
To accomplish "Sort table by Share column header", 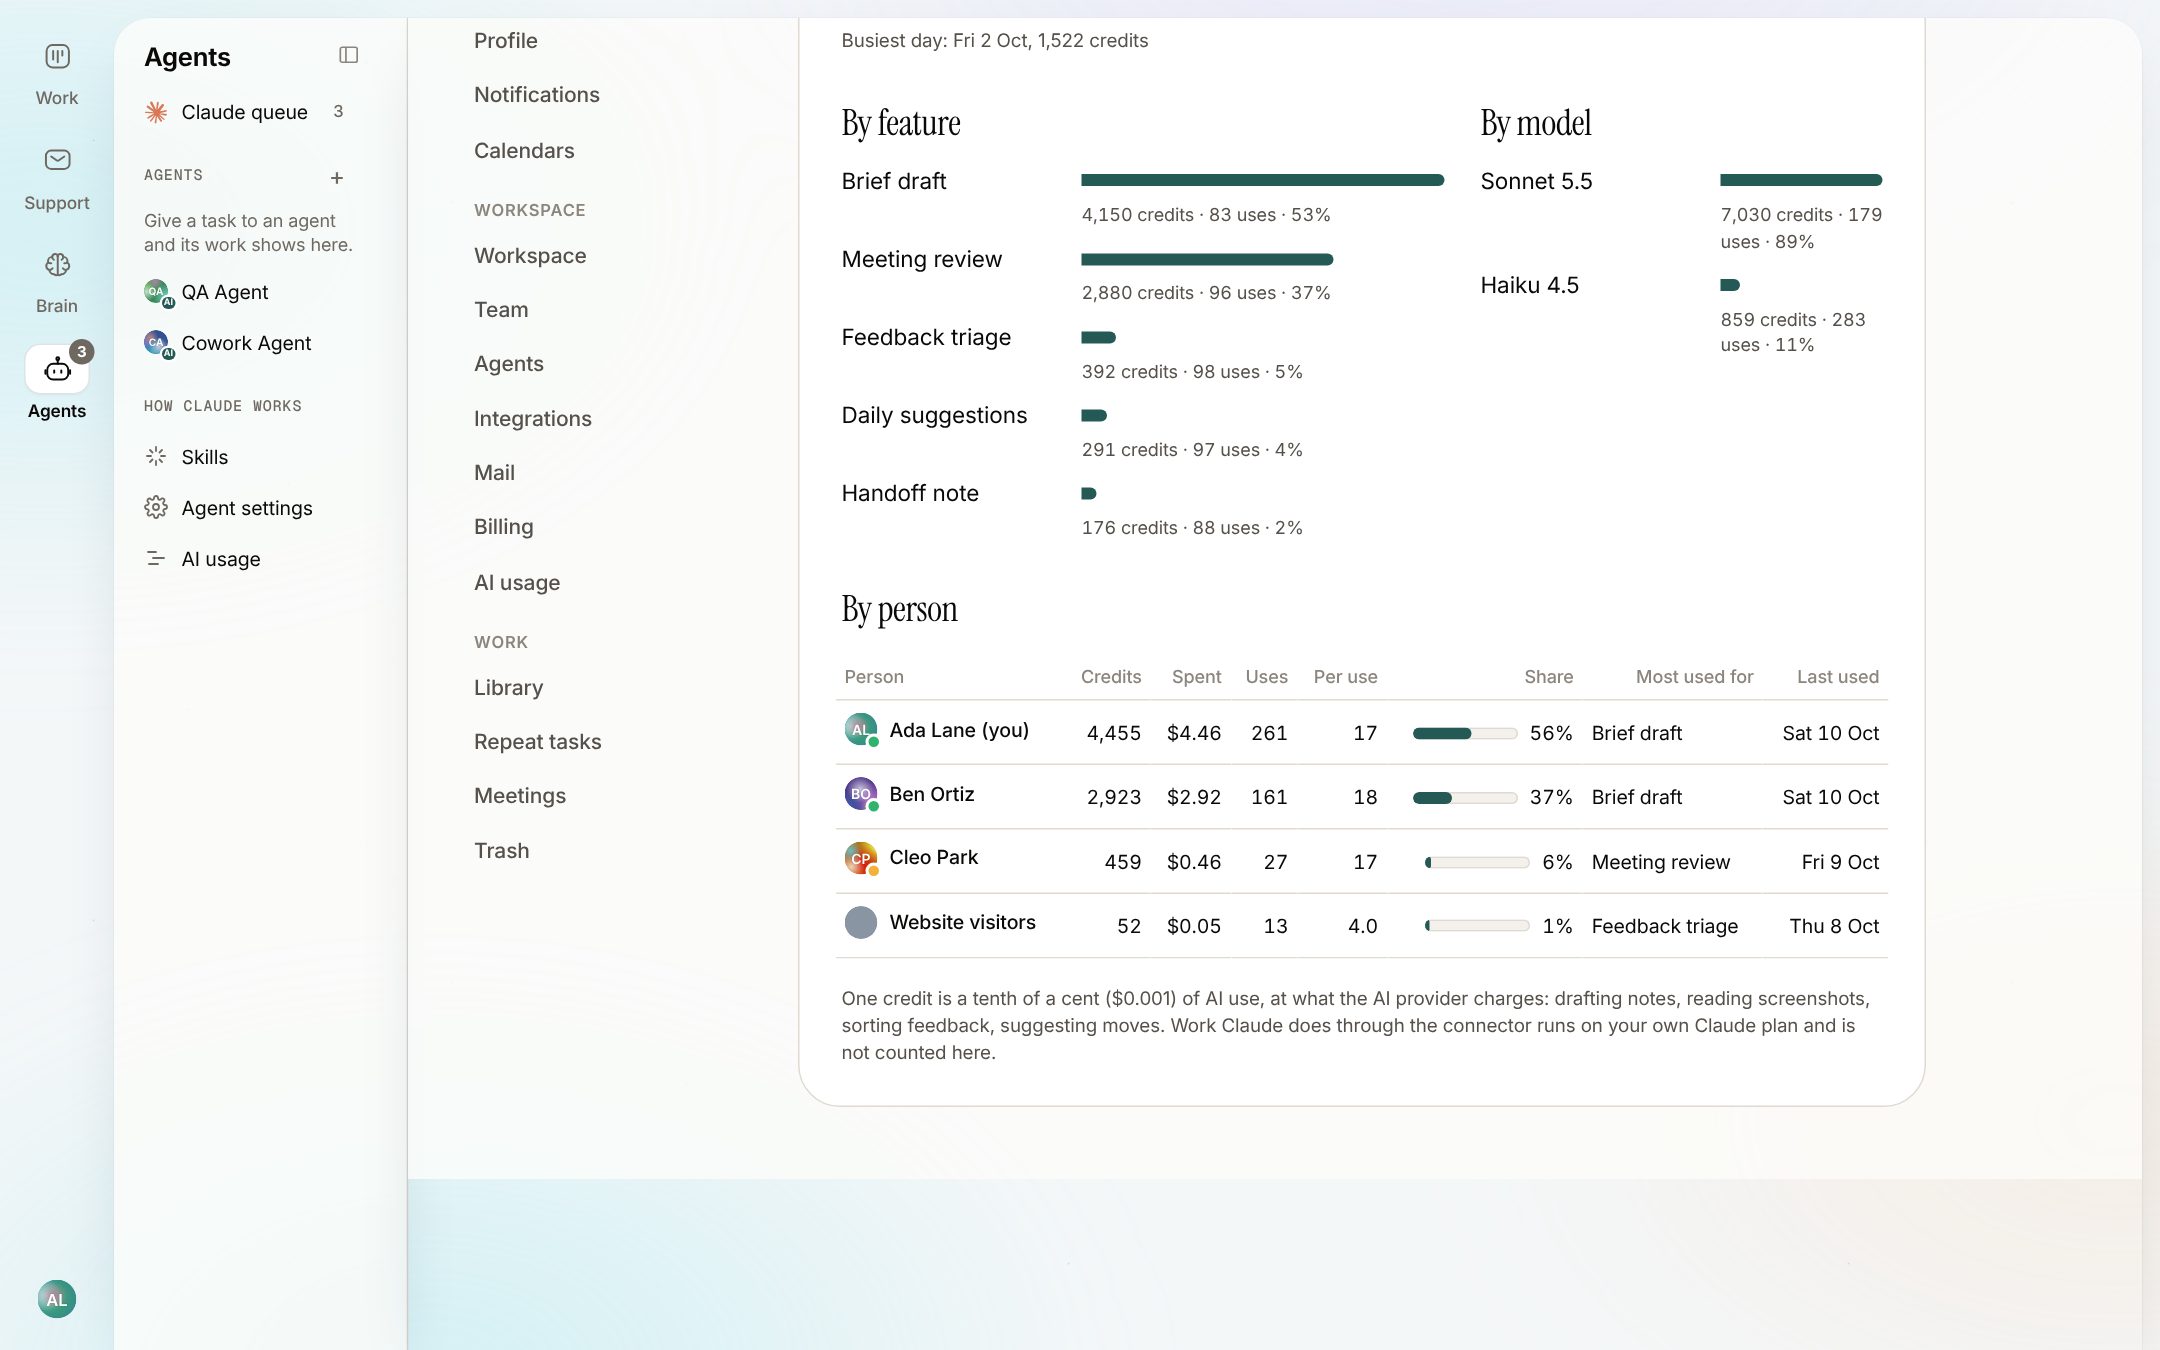I will tap(1549, 676).
